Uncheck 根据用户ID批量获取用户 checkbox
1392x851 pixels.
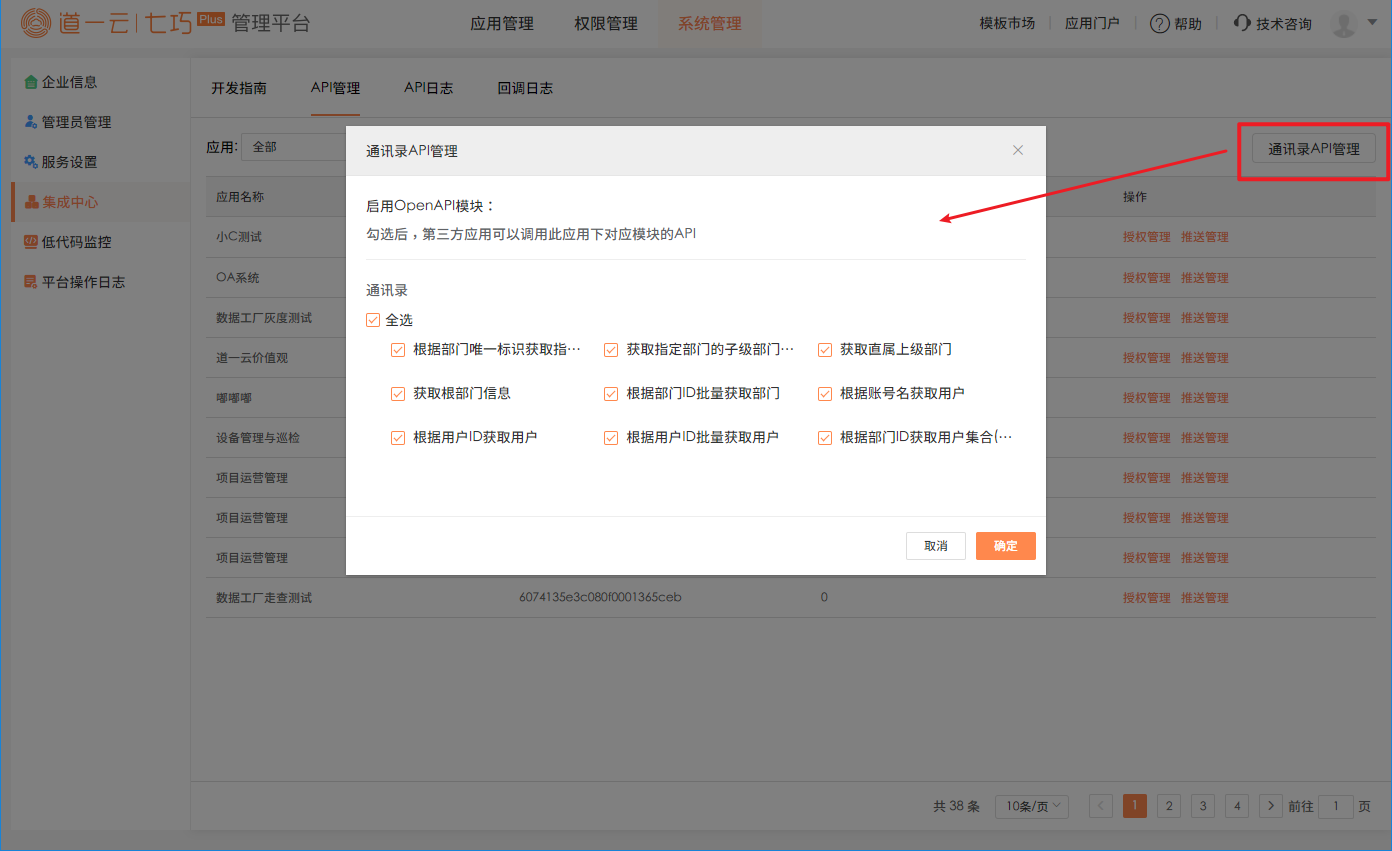[611, 438]
